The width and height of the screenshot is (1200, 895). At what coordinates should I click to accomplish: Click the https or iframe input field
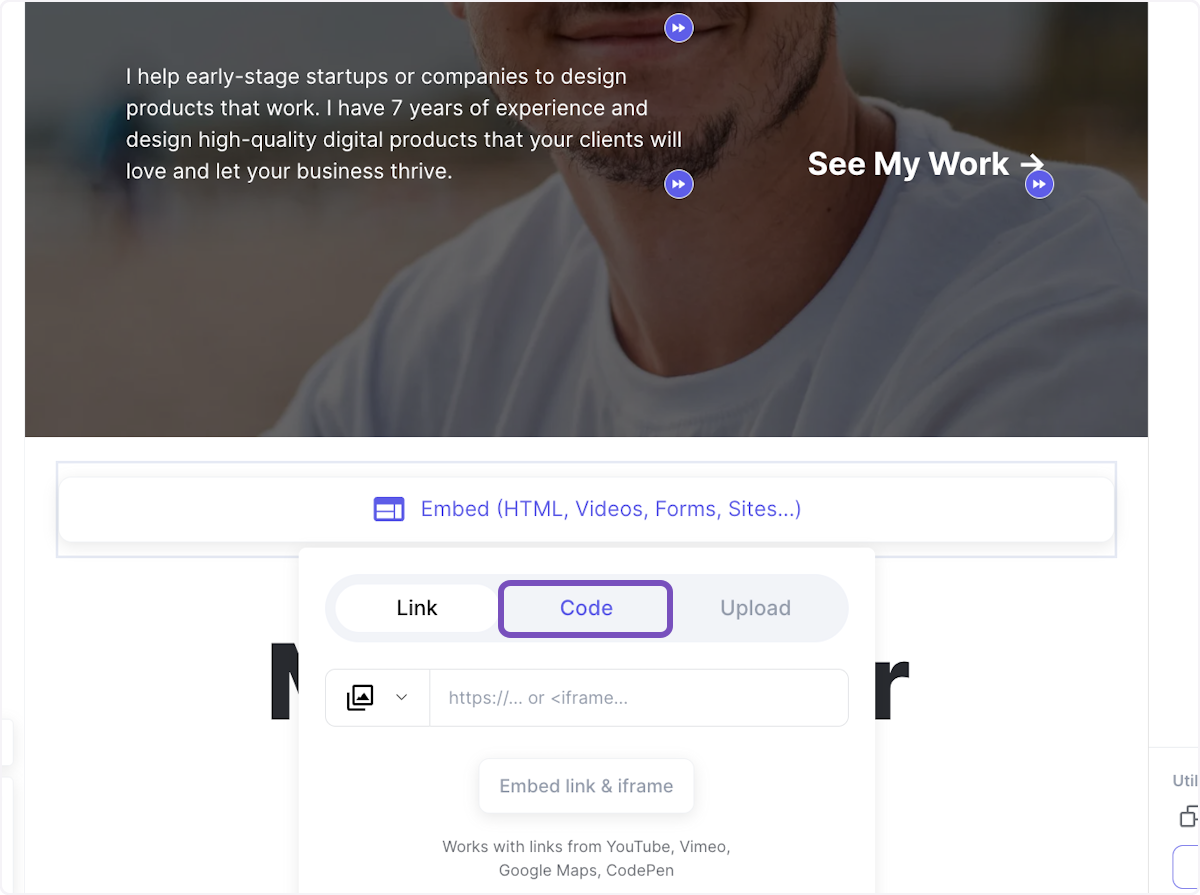click(x=638, y=698)
